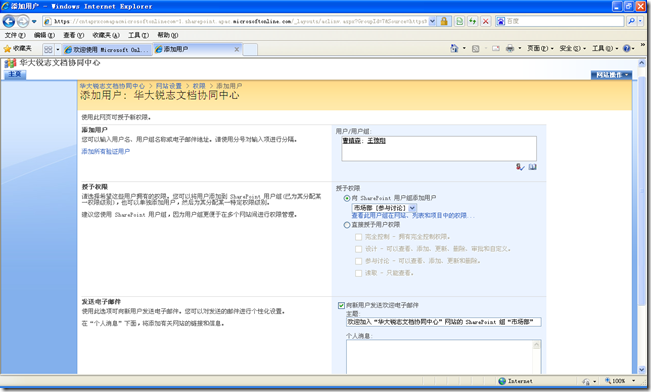Image resolution: width=651 pixels, height=392 pixels.
Task: Switch to the 欢迎使用 Microsoft Online tab
Action: (x=107, y=49)
